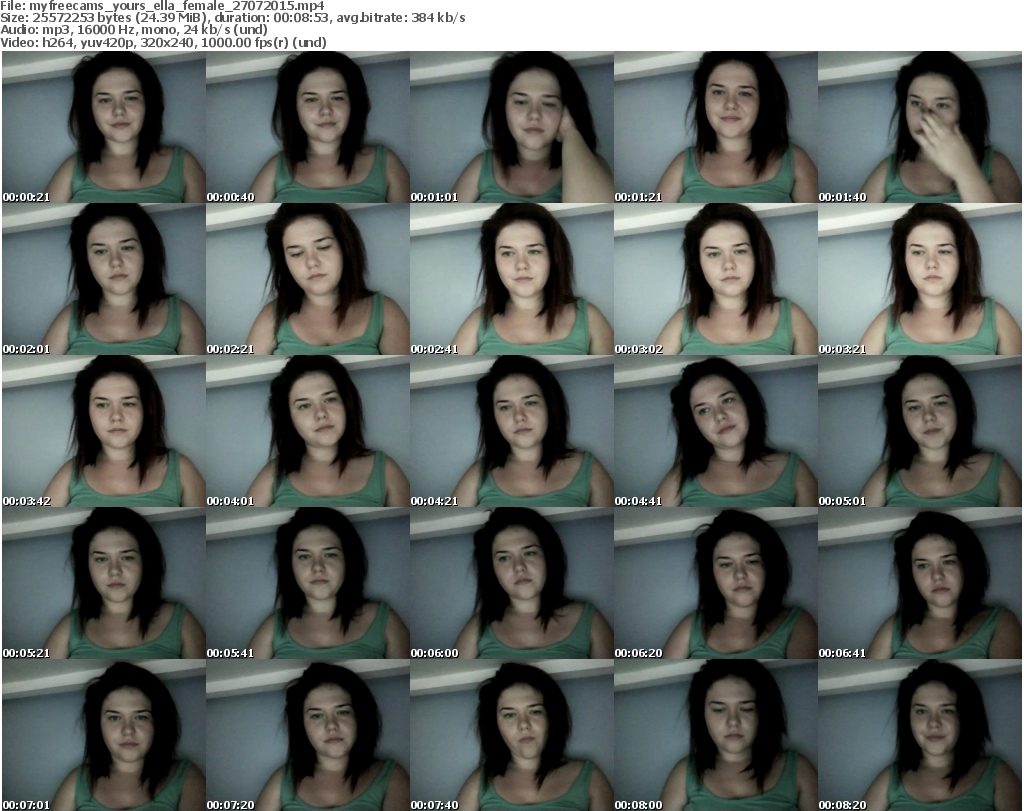Pick the thumbnail marked 00:03:02
The image size is (1024, 811).
tap(716, 279)
